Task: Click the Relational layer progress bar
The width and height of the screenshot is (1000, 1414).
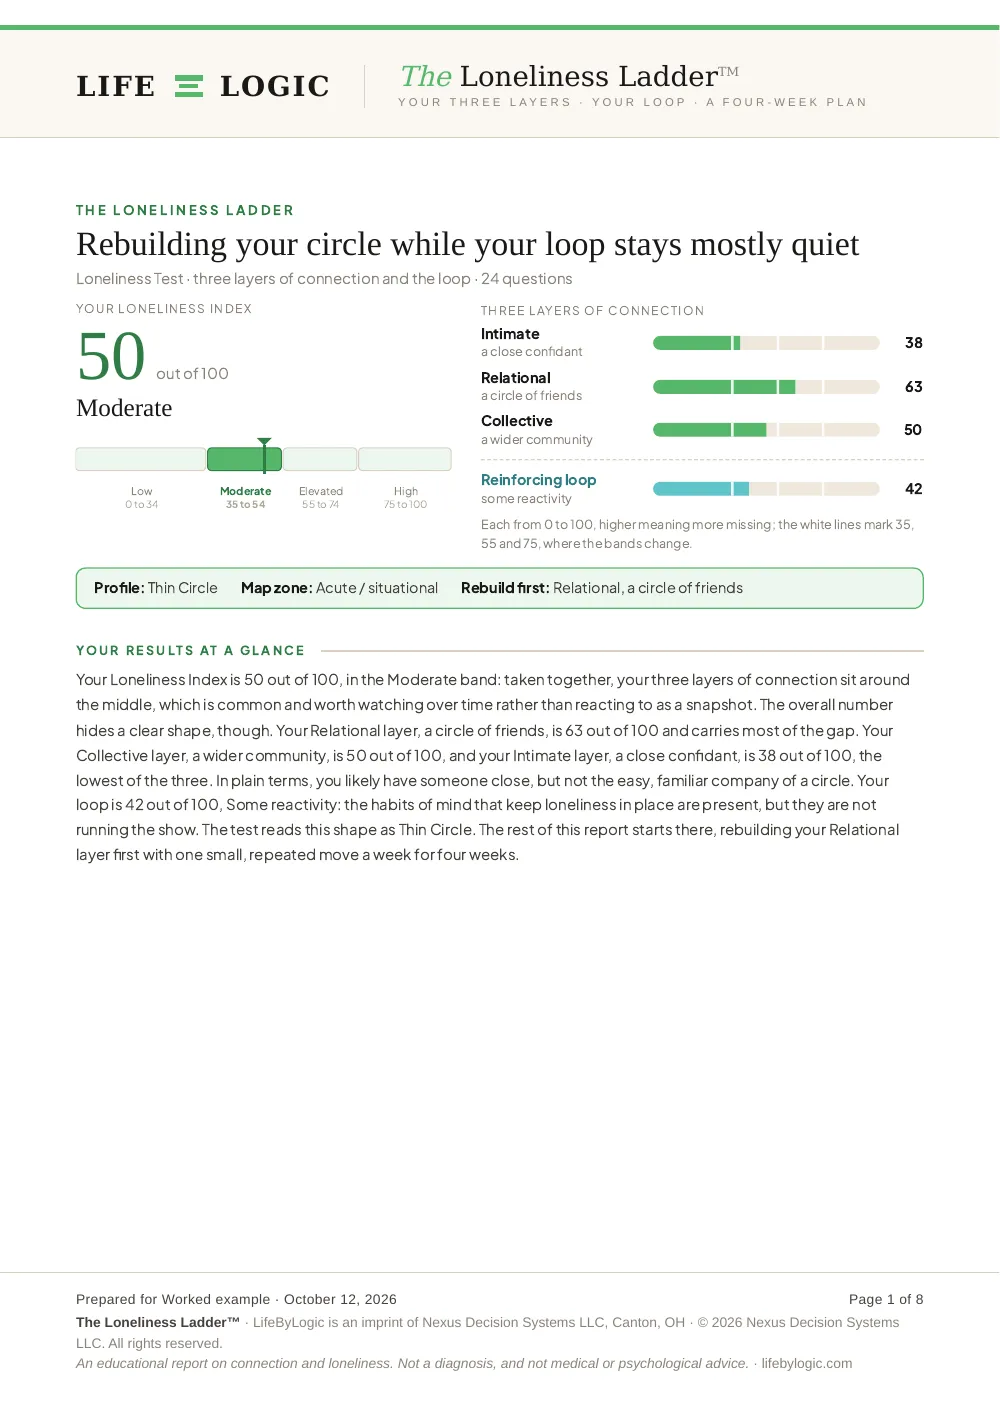Action: (766, 387)
